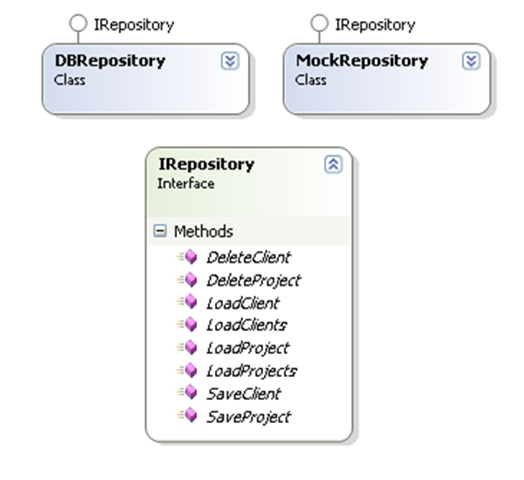Image resolution: width=524 pixels, height=480 pixels.
Task: Click the LoadClients method icon
Action: tap(187, 325)
